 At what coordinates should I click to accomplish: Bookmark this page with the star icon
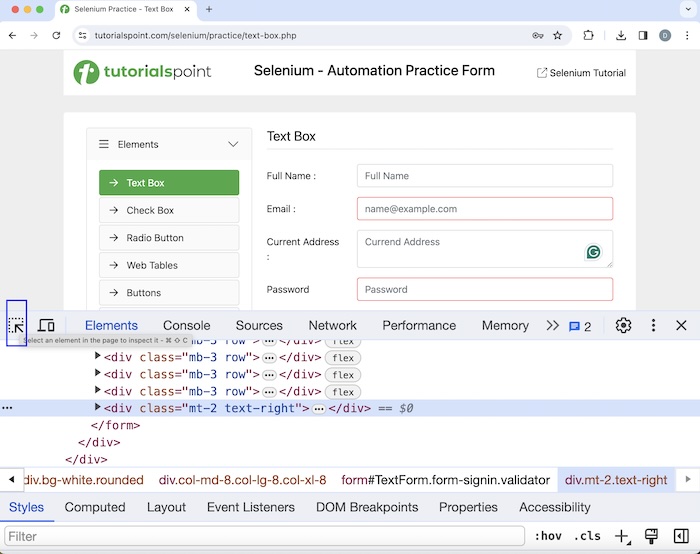point(558,35)
